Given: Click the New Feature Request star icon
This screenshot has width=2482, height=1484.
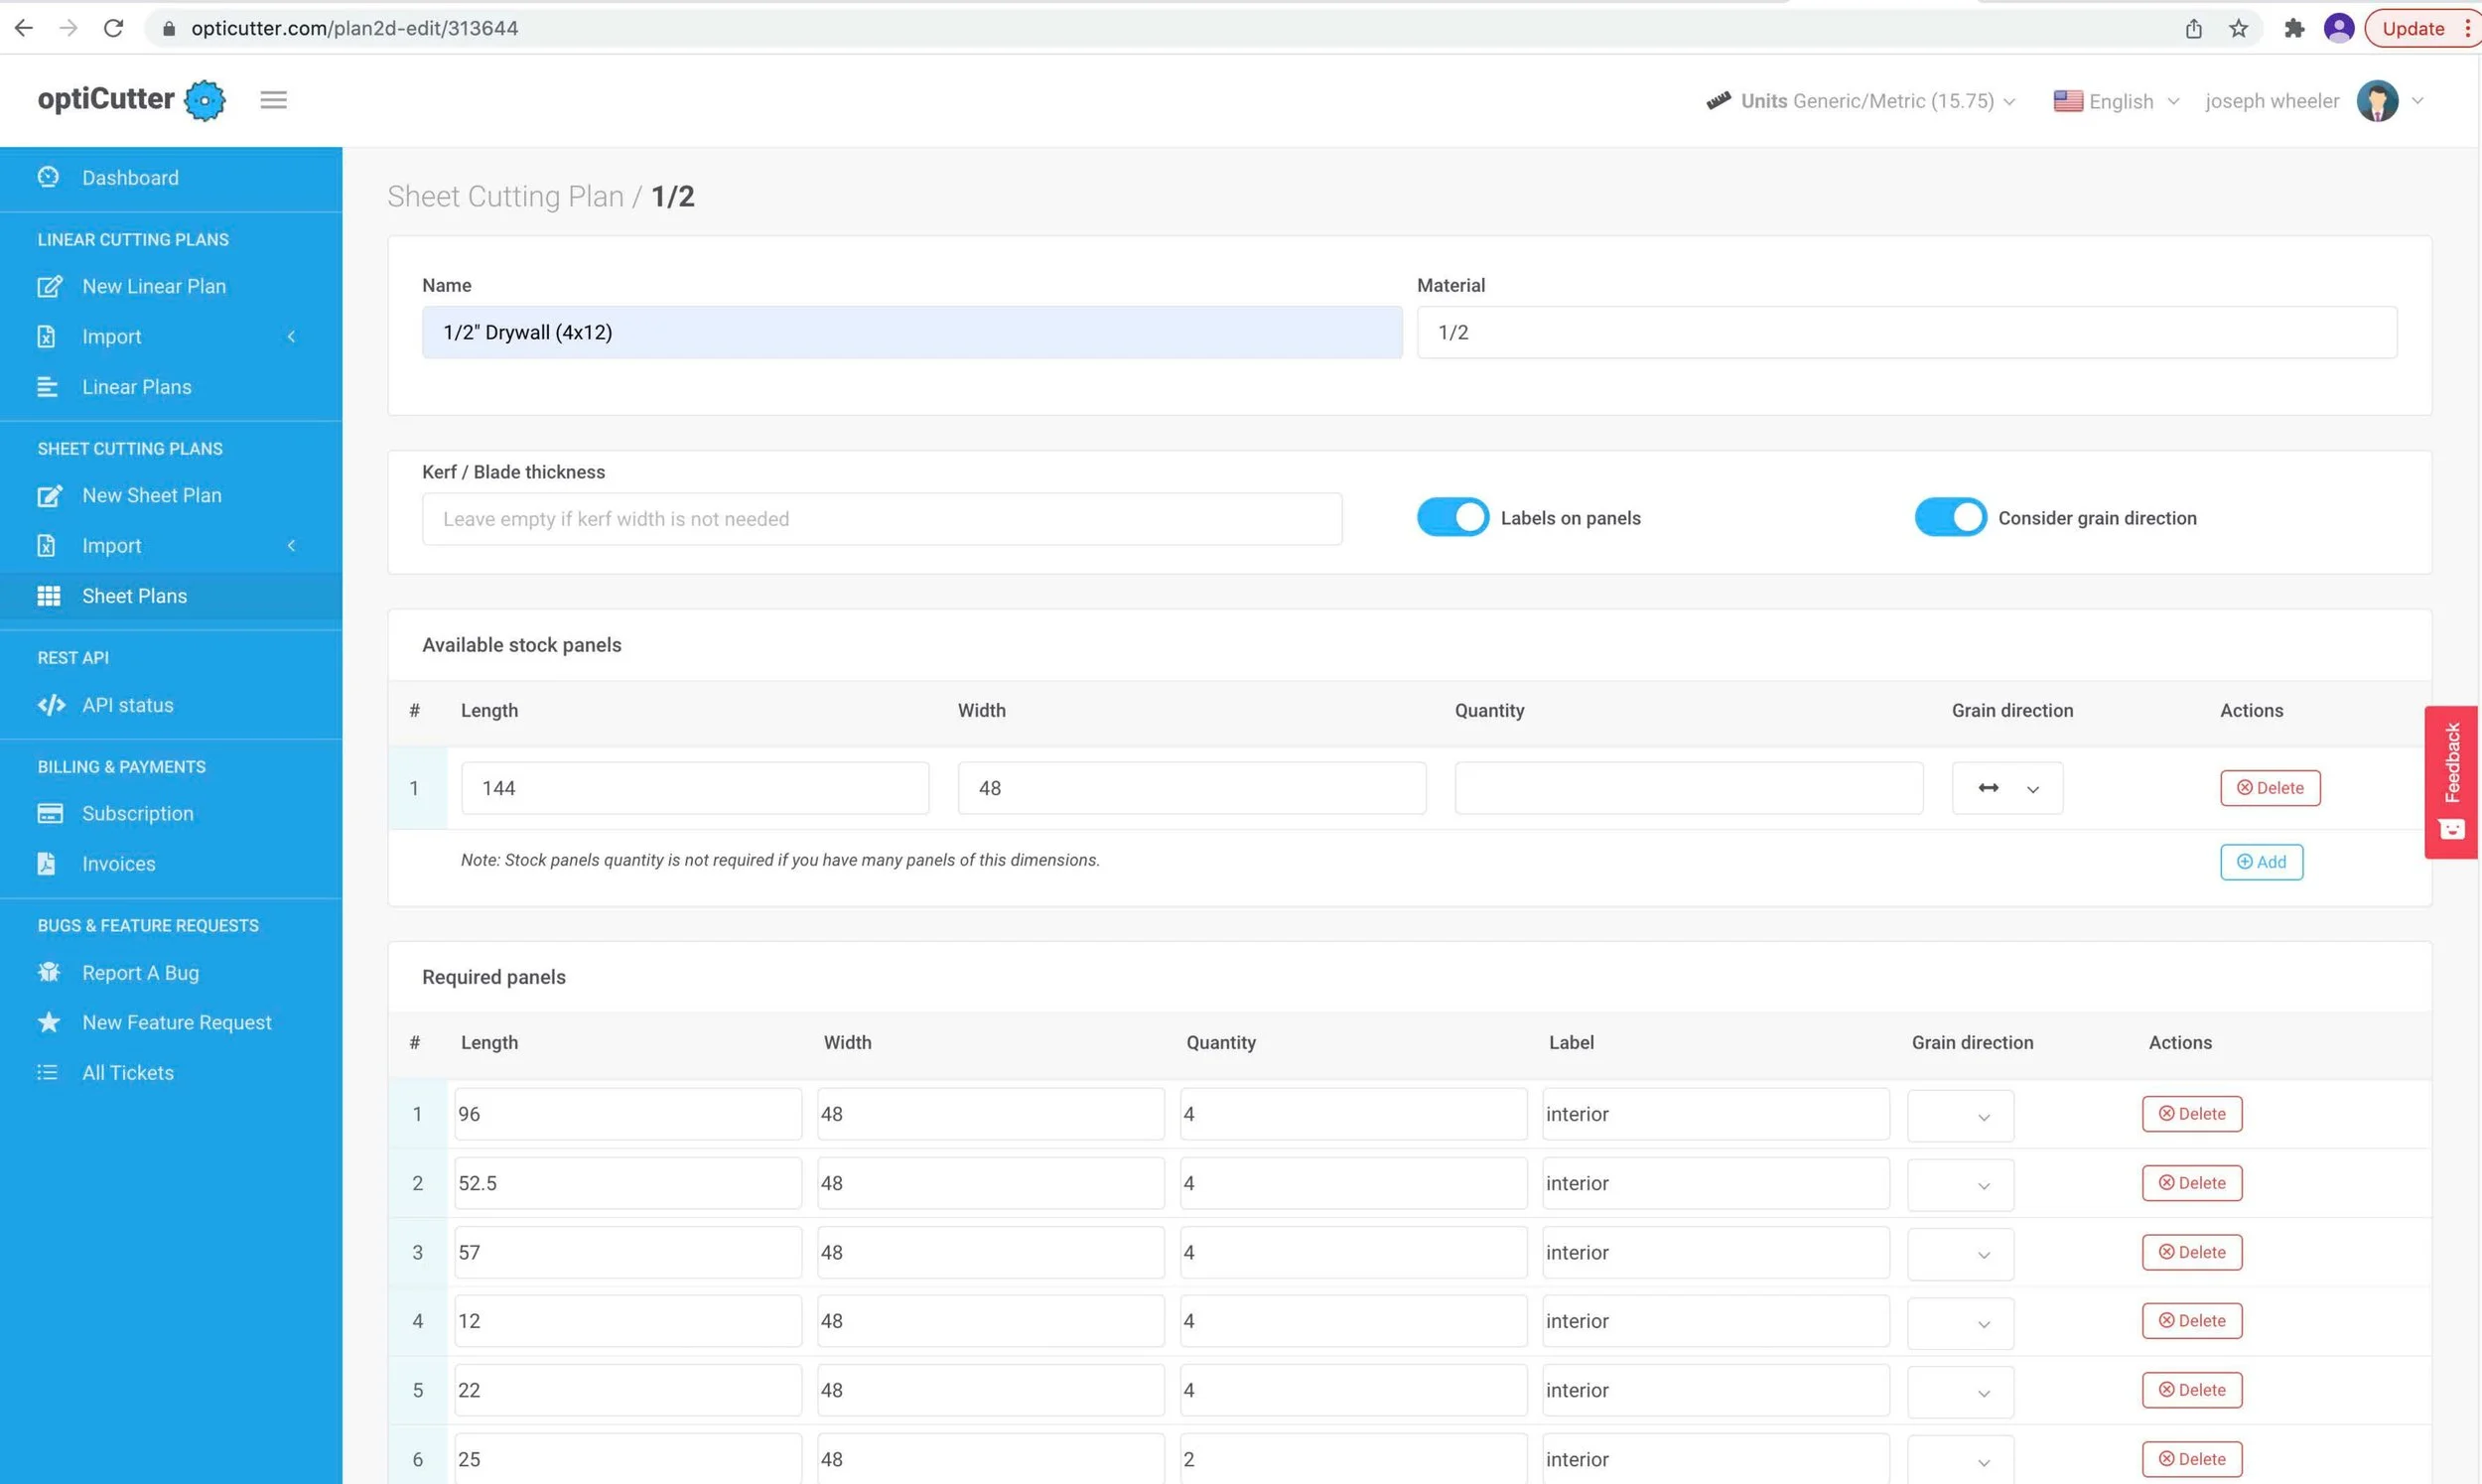Looking at the screenshot, I should (x=48, y=1021).
